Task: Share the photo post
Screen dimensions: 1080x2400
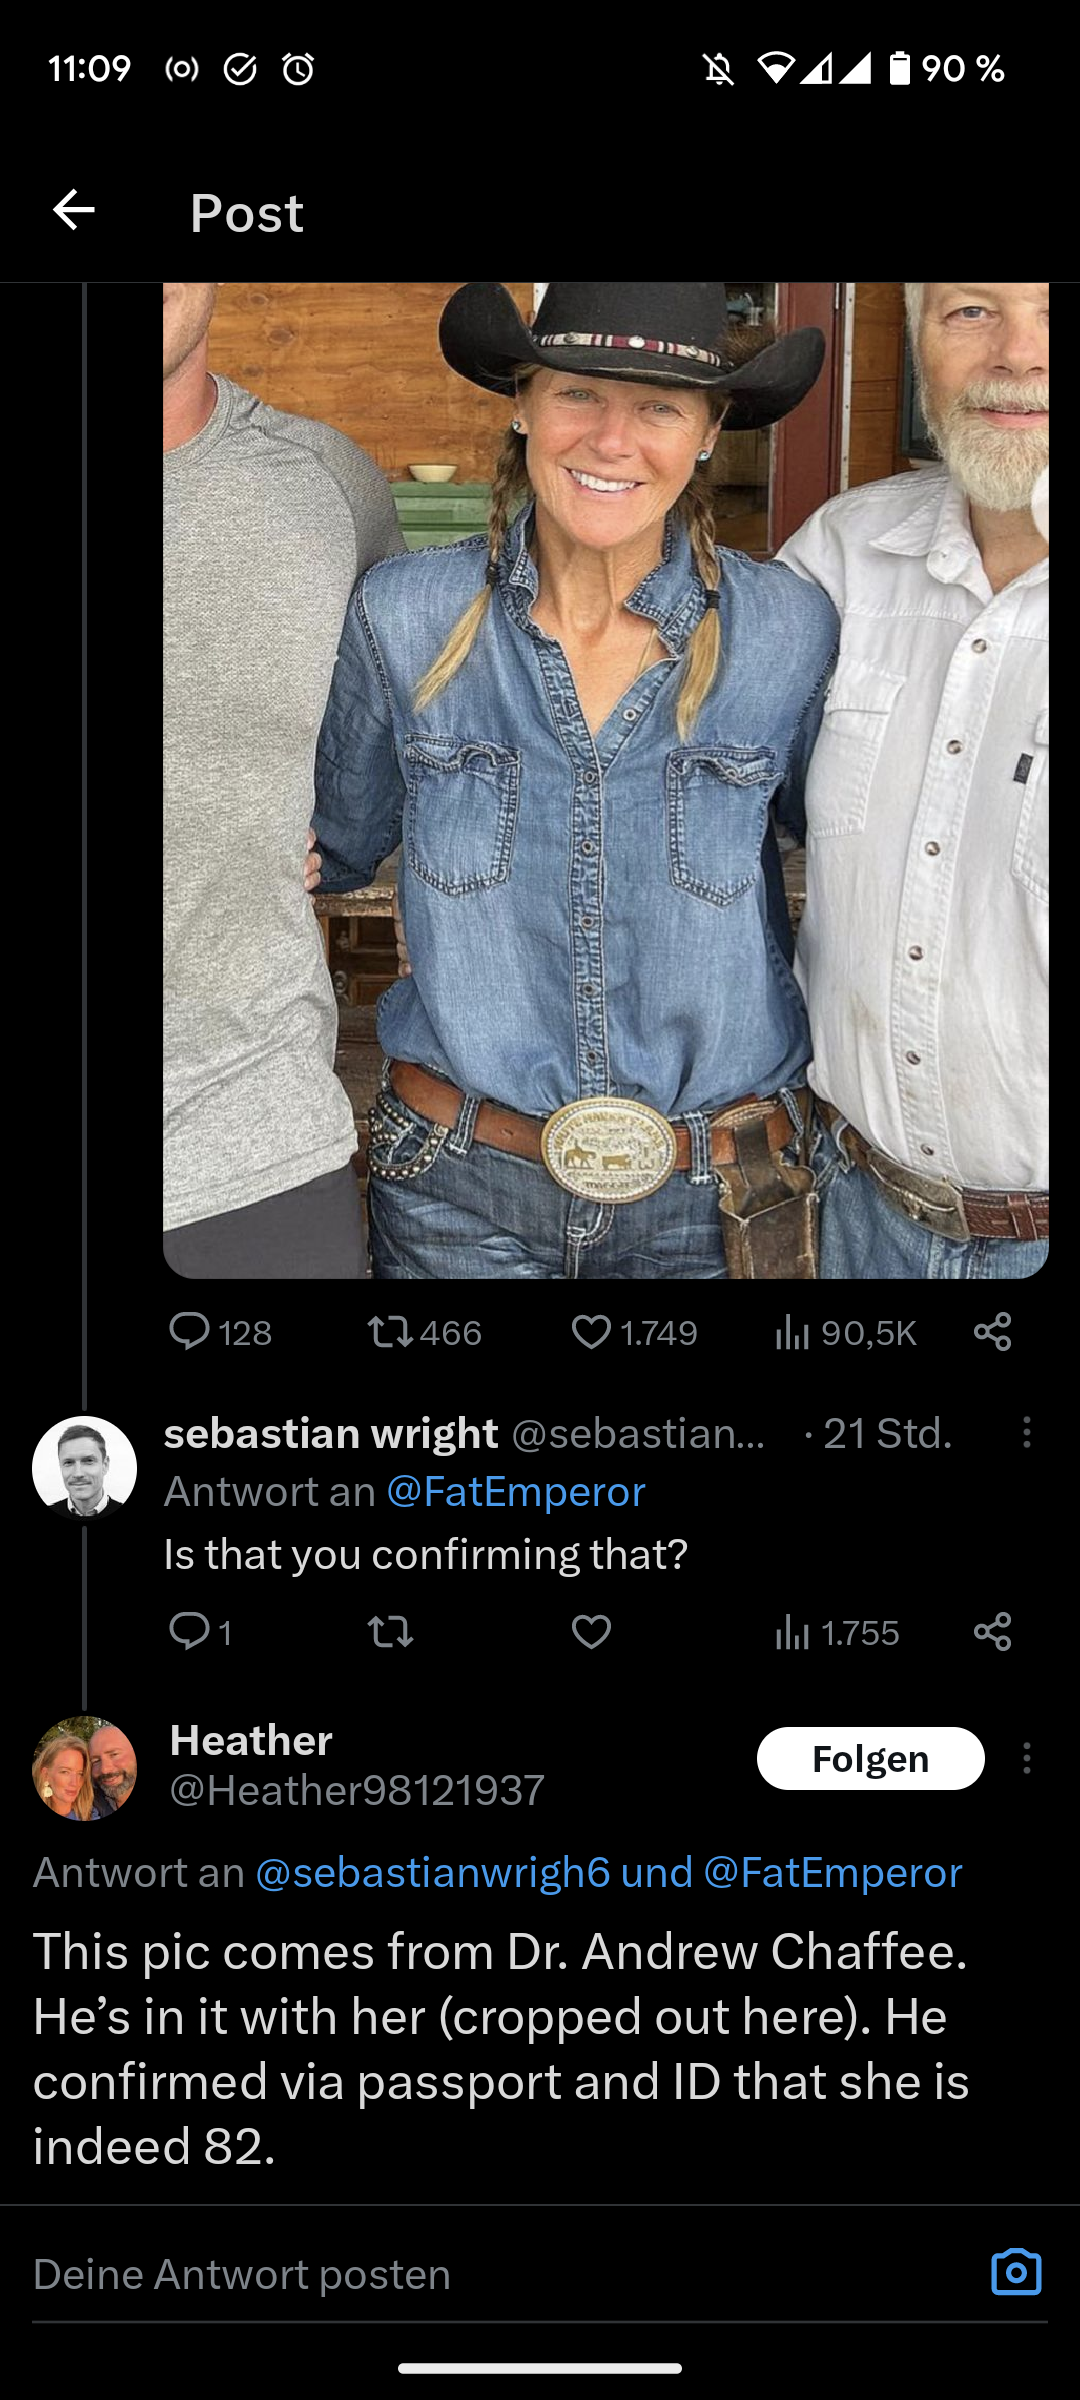Action: tap(993, 1332)
